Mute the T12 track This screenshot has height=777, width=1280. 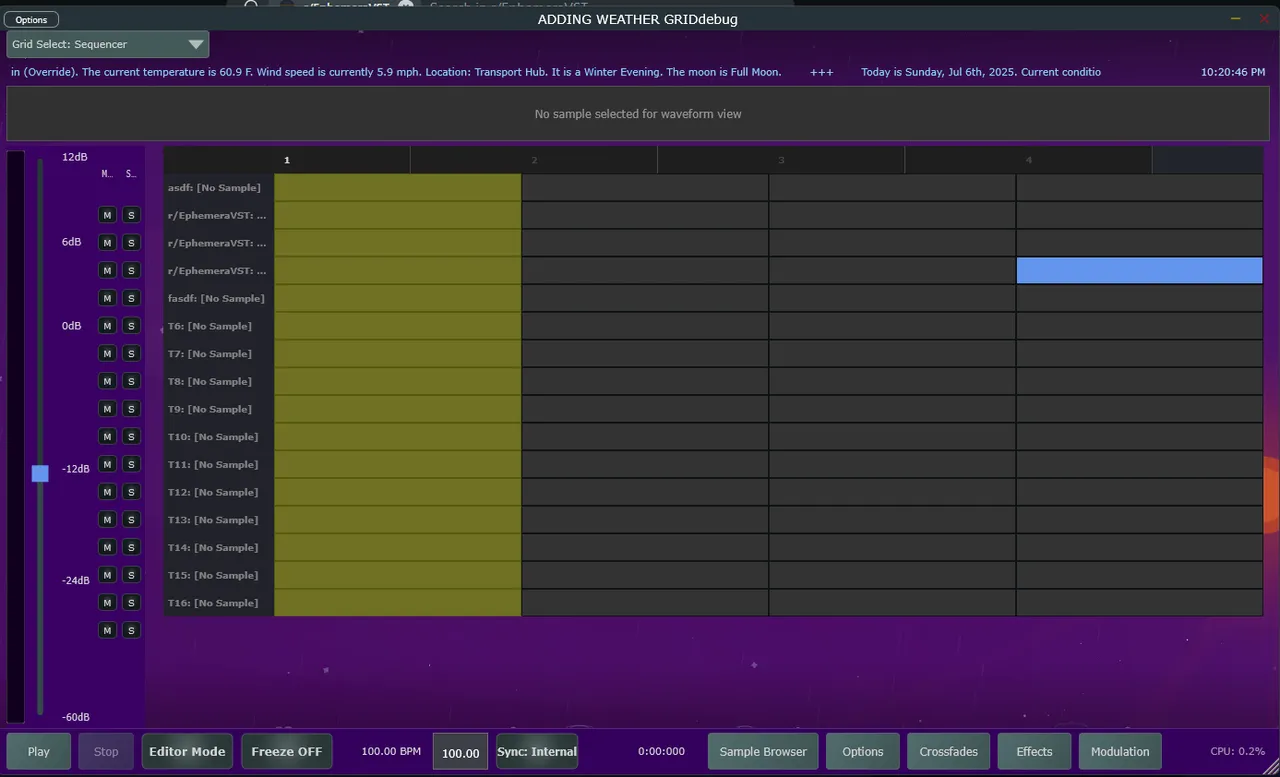(107, 519)
